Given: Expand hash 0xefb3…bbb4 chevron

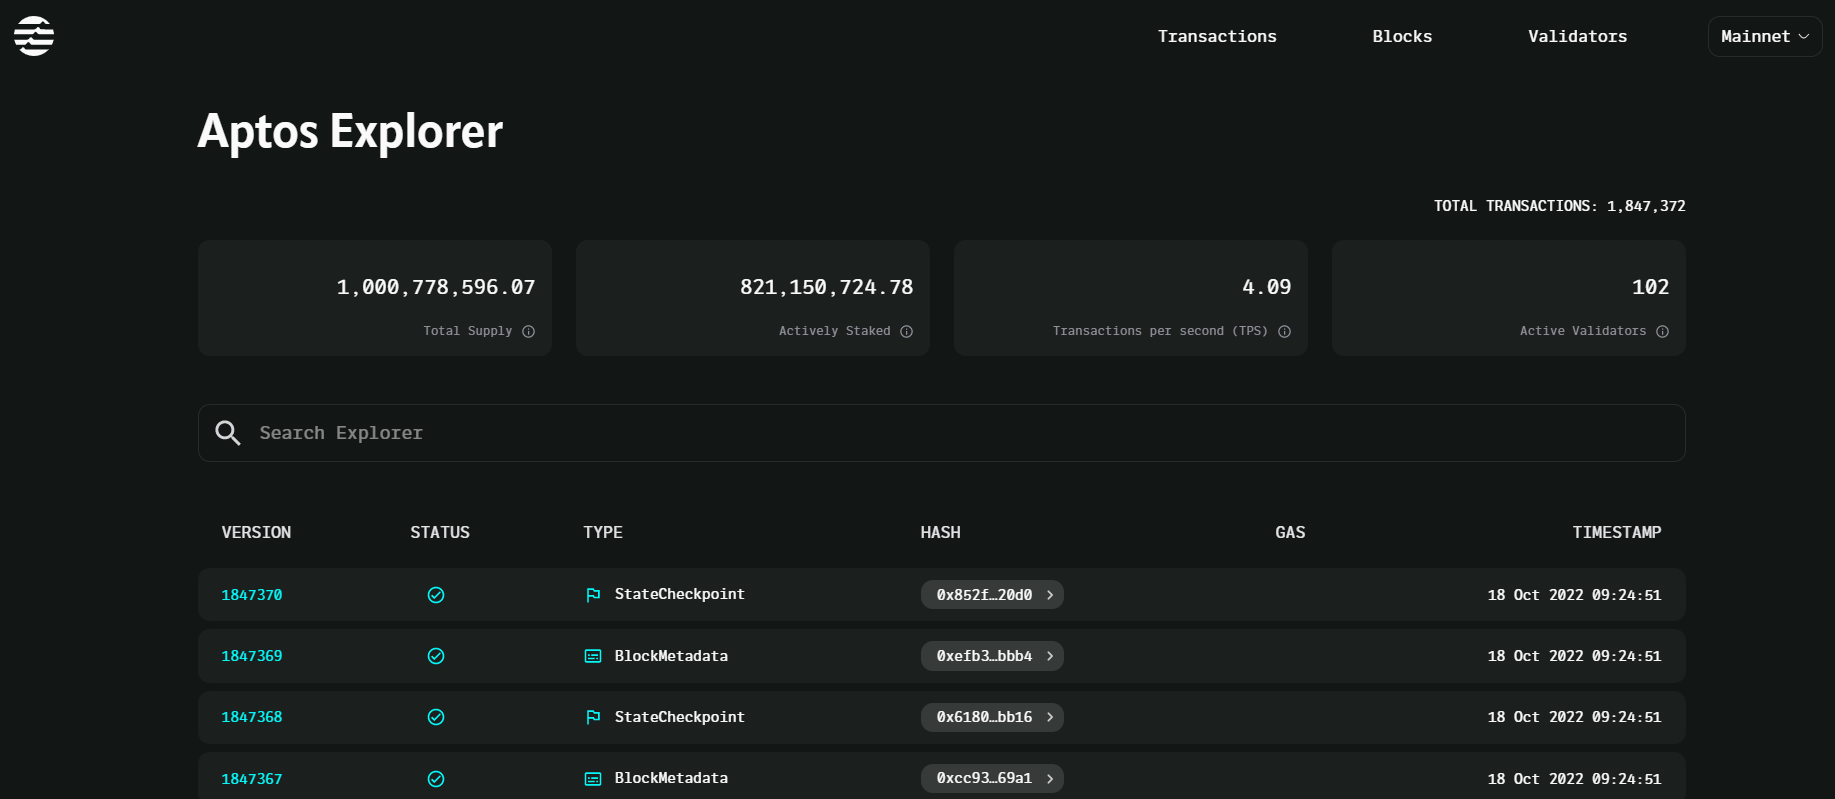Looking at the screenshot, I should 1050,656.
